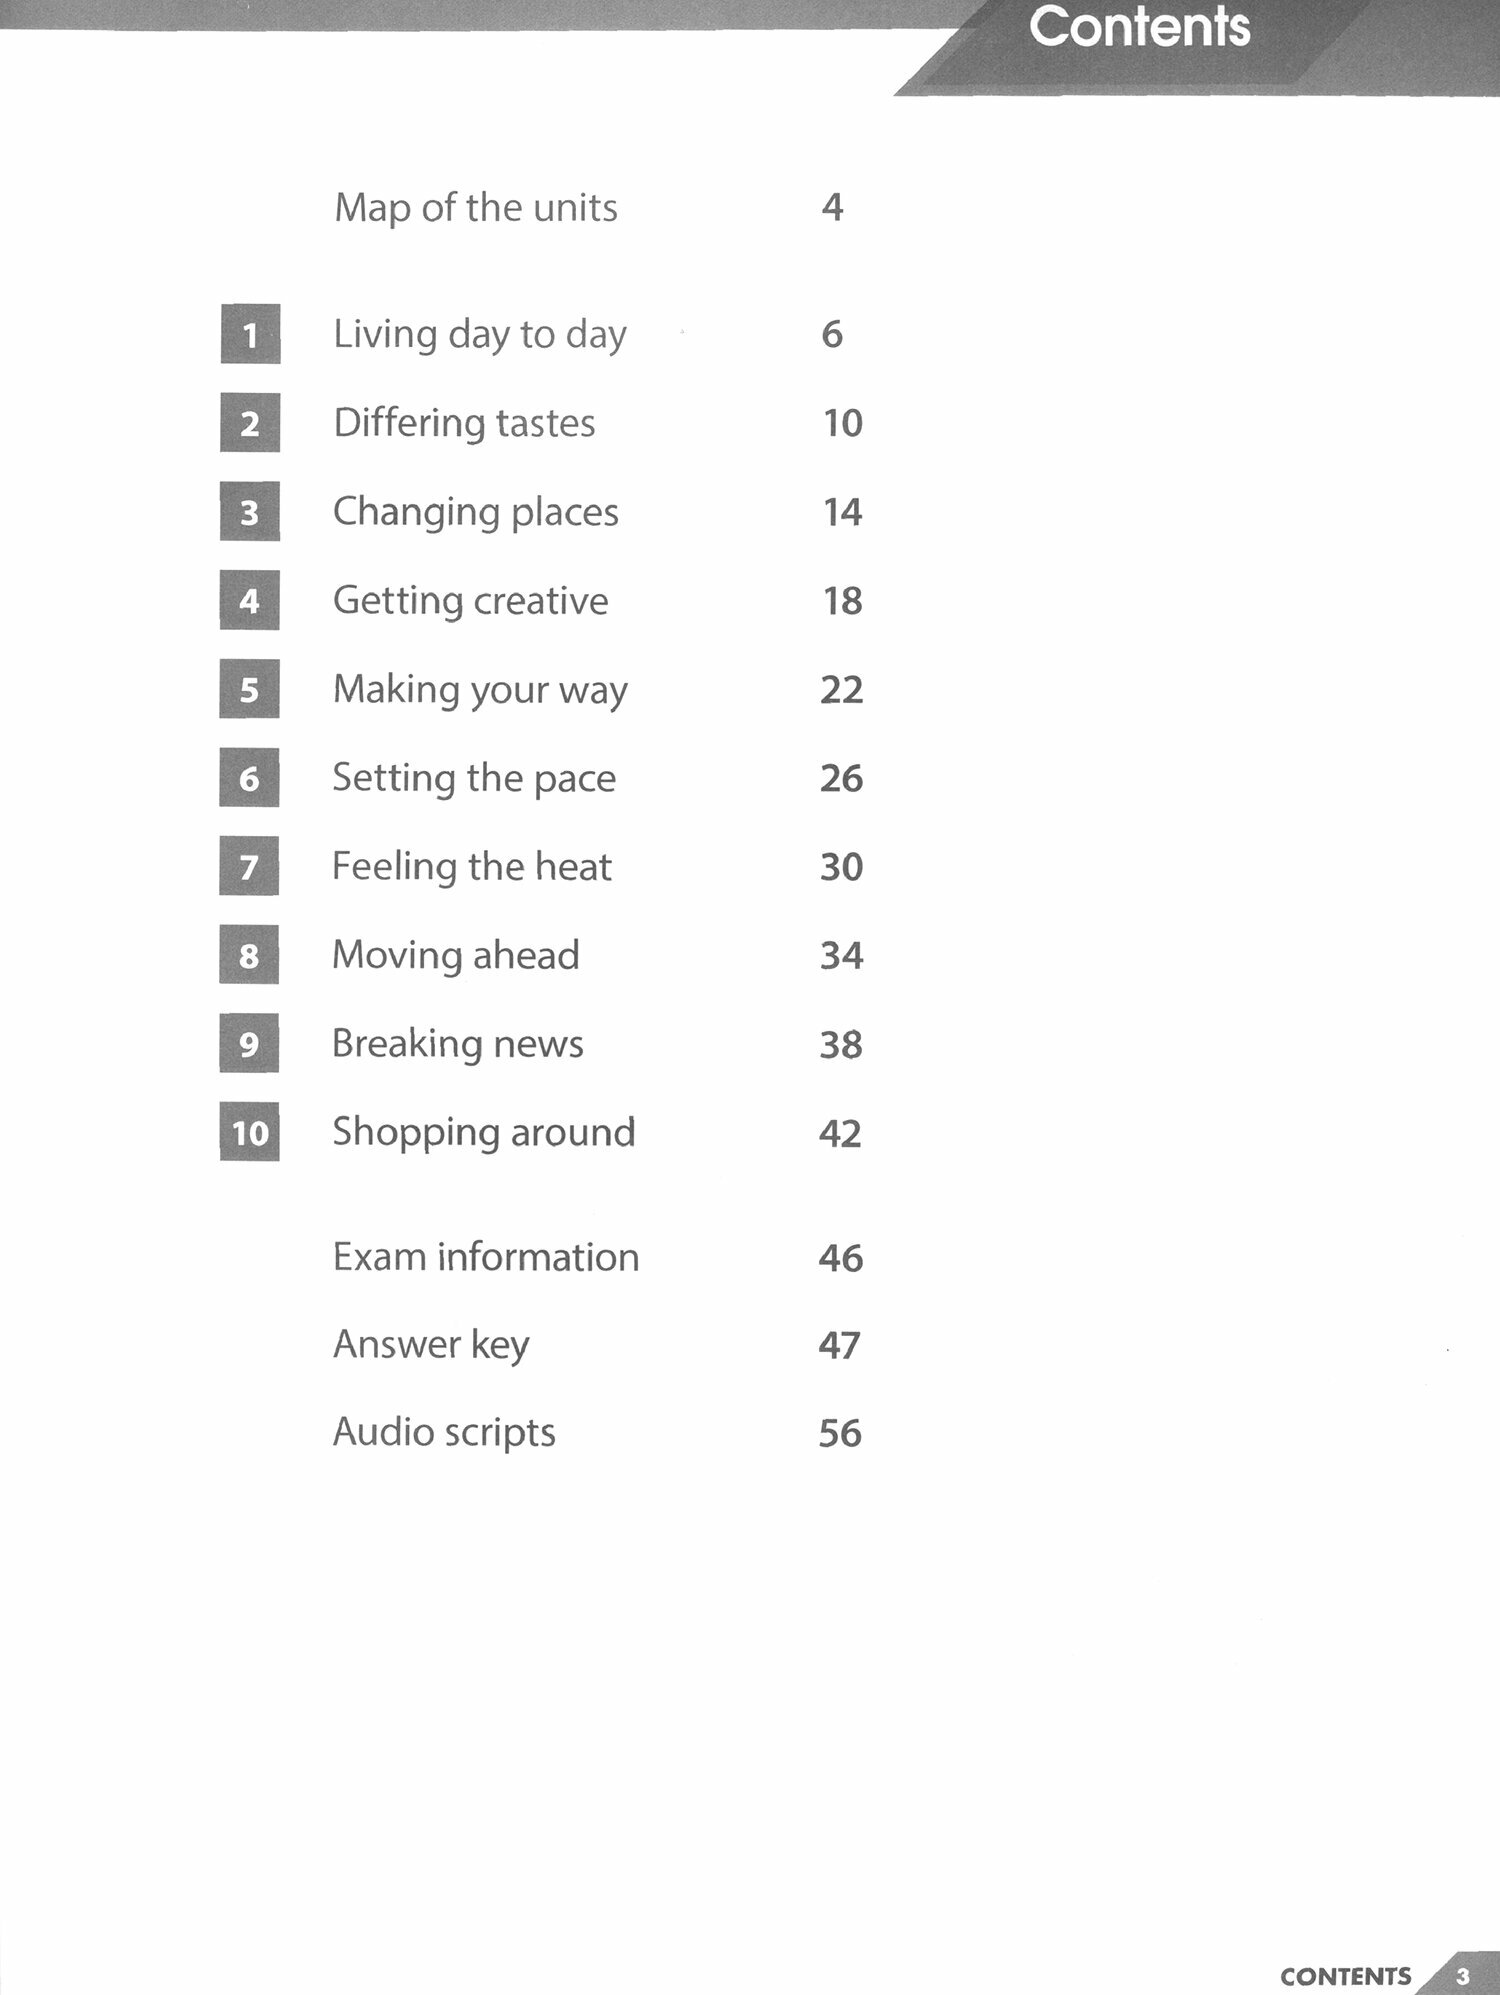Image resolution: width=1500 pixels, height=1995 pixels.
Task: Click the unit 2 number box
Action: [x=250, y=423]
